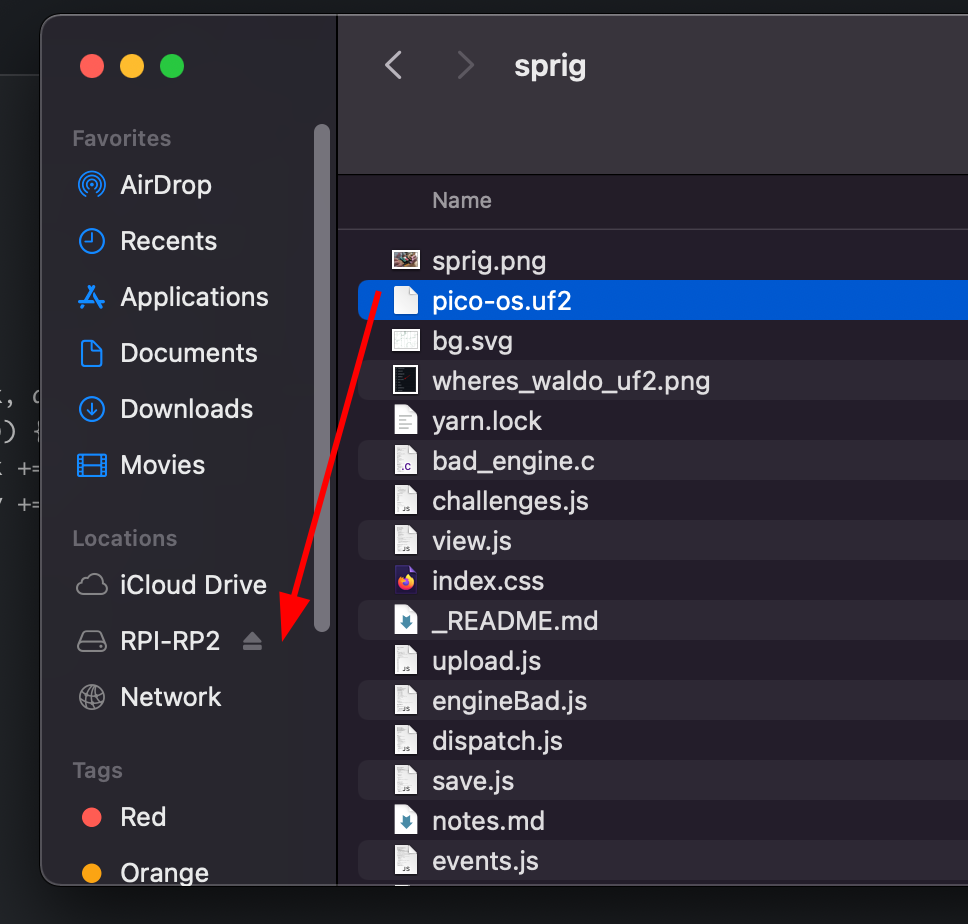
Task: Select iCloud Drive under Locations
Action: [193, 585]
